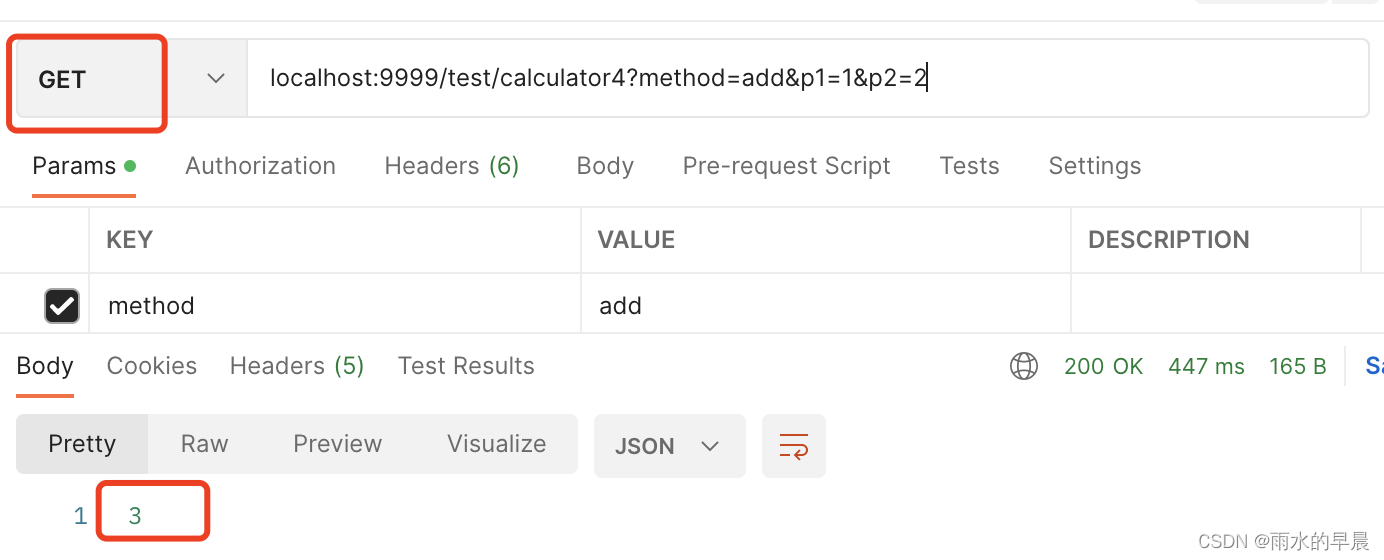Open the JSON format dropdown
Viewport: 1384px width, 560px height.
670,445
